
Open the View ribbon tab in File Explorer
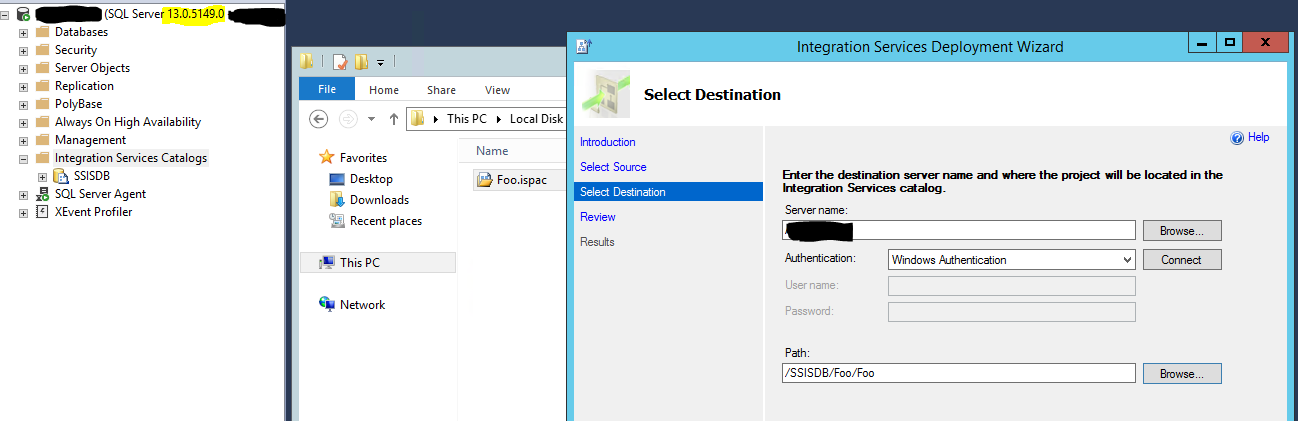[x=497, y=90]
